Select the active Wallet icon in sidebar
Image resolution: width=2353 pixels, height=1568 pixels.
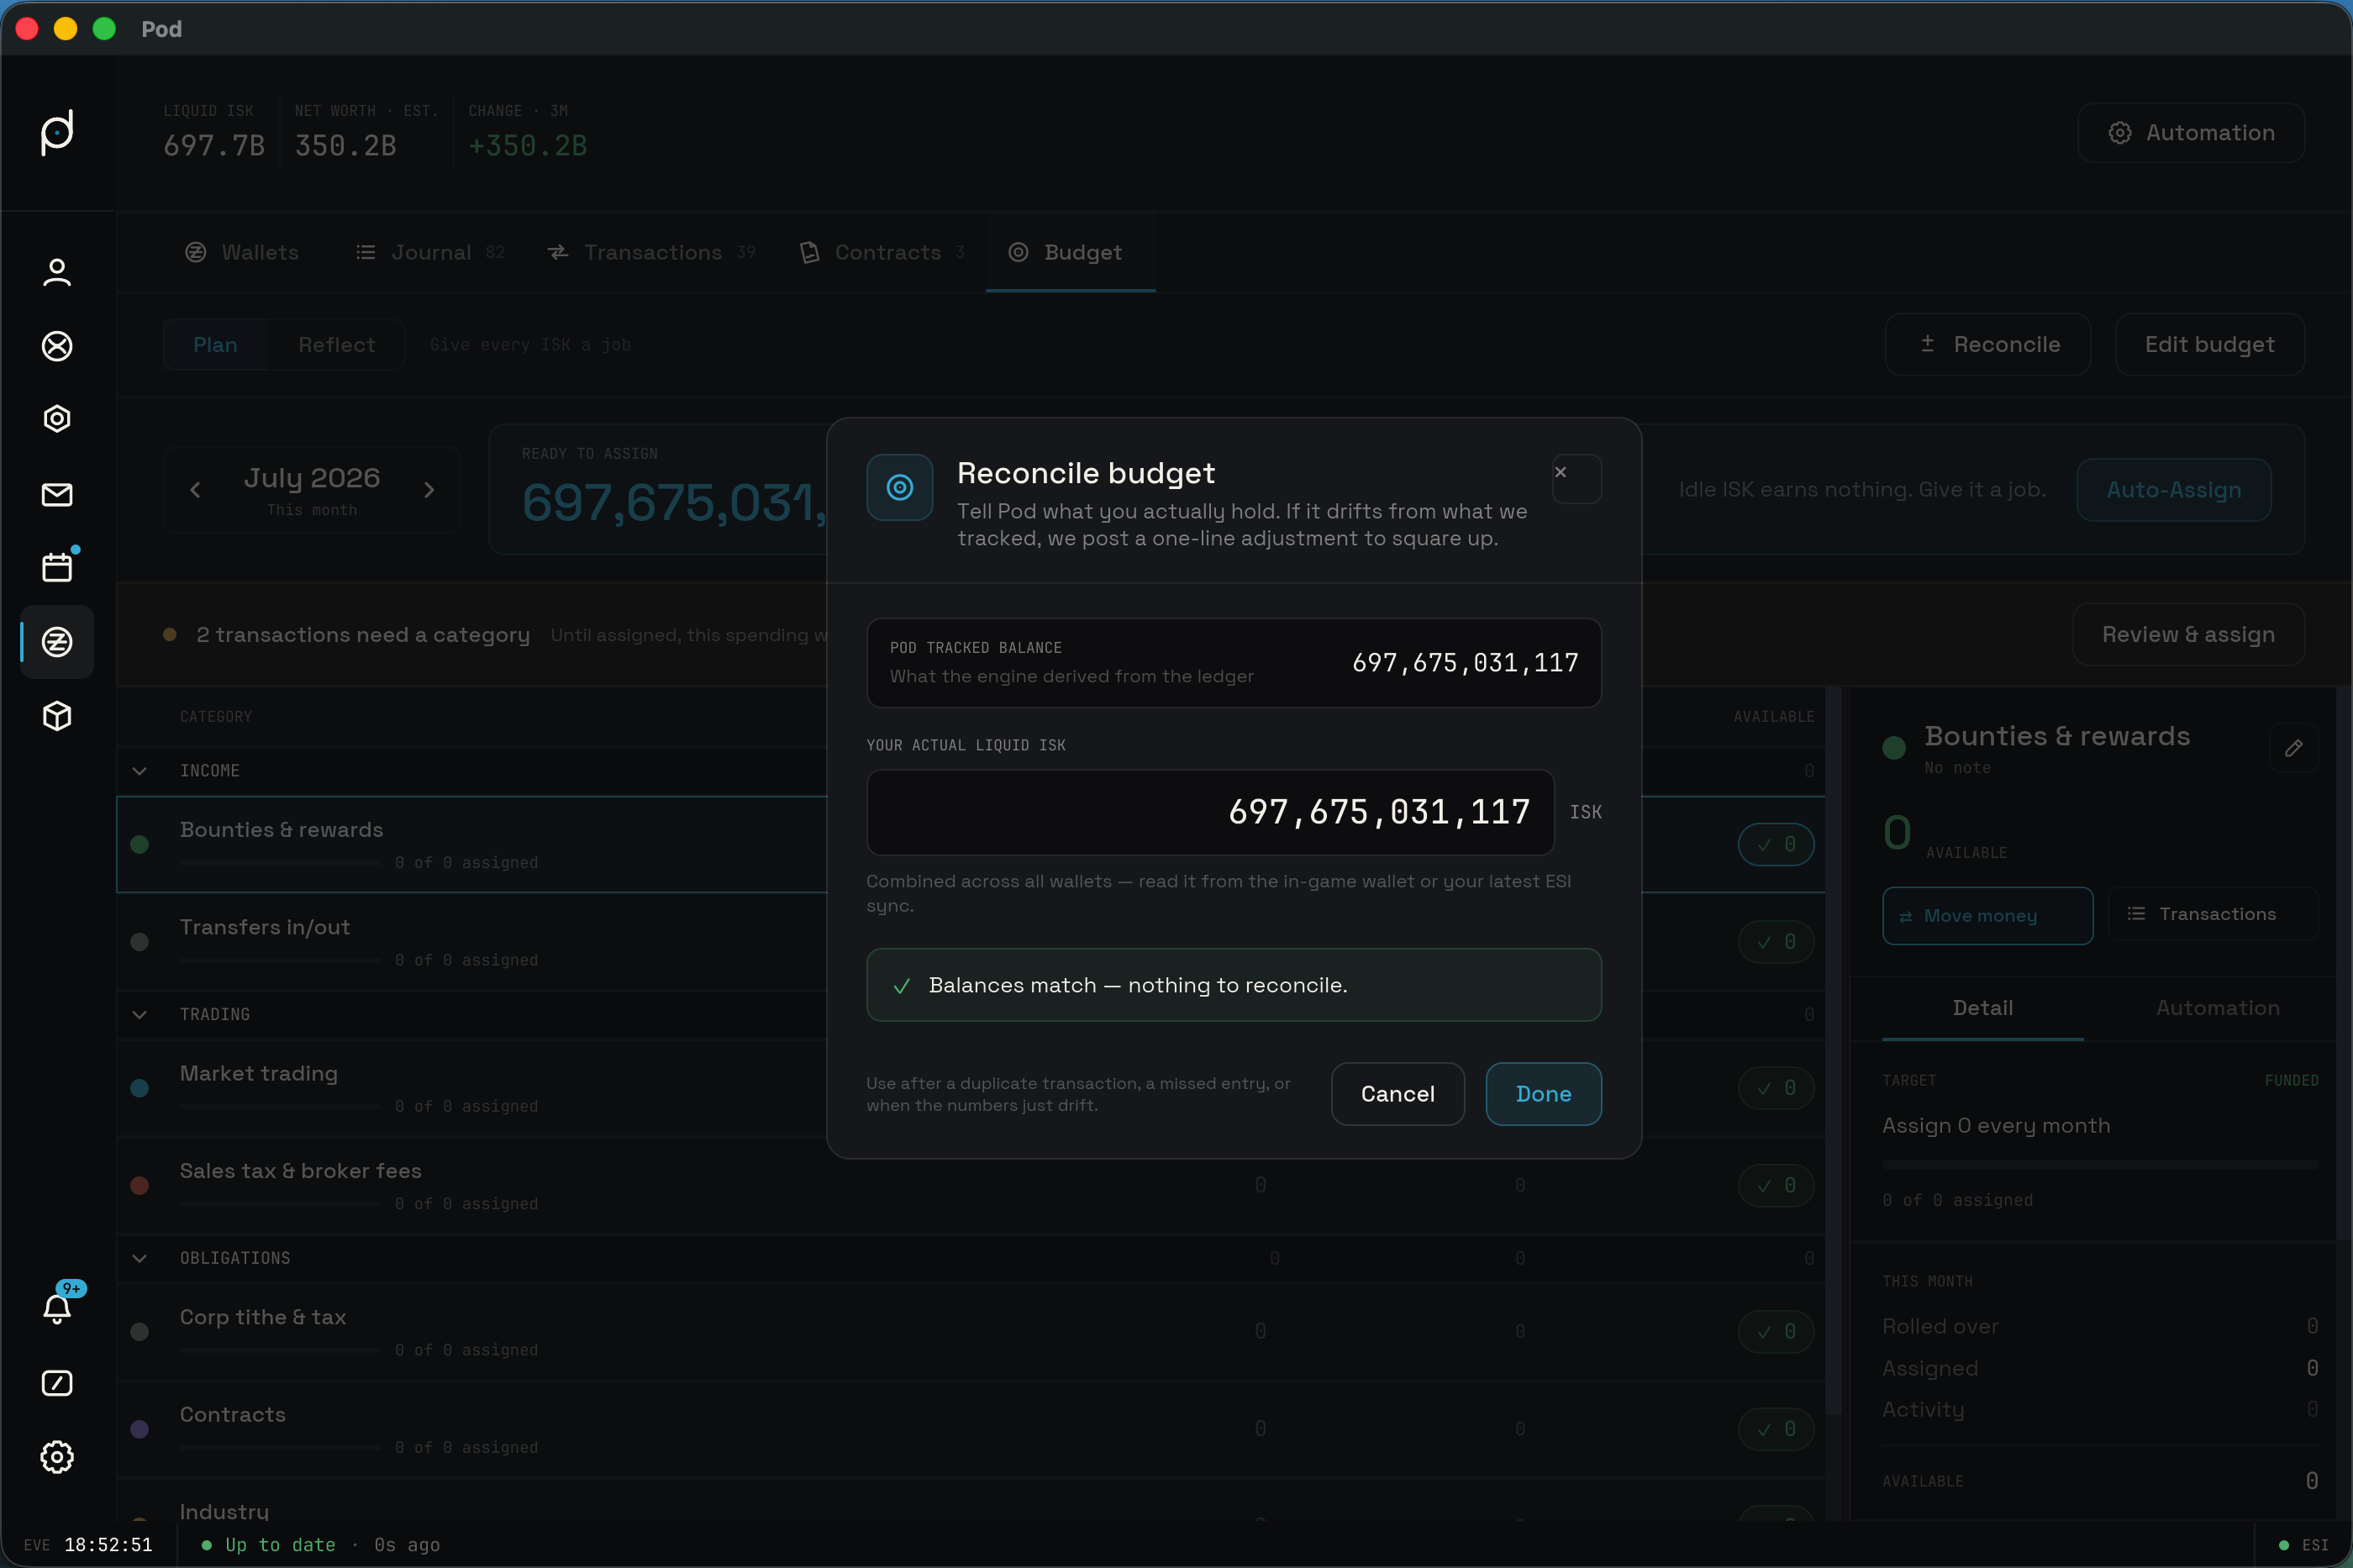57,642
